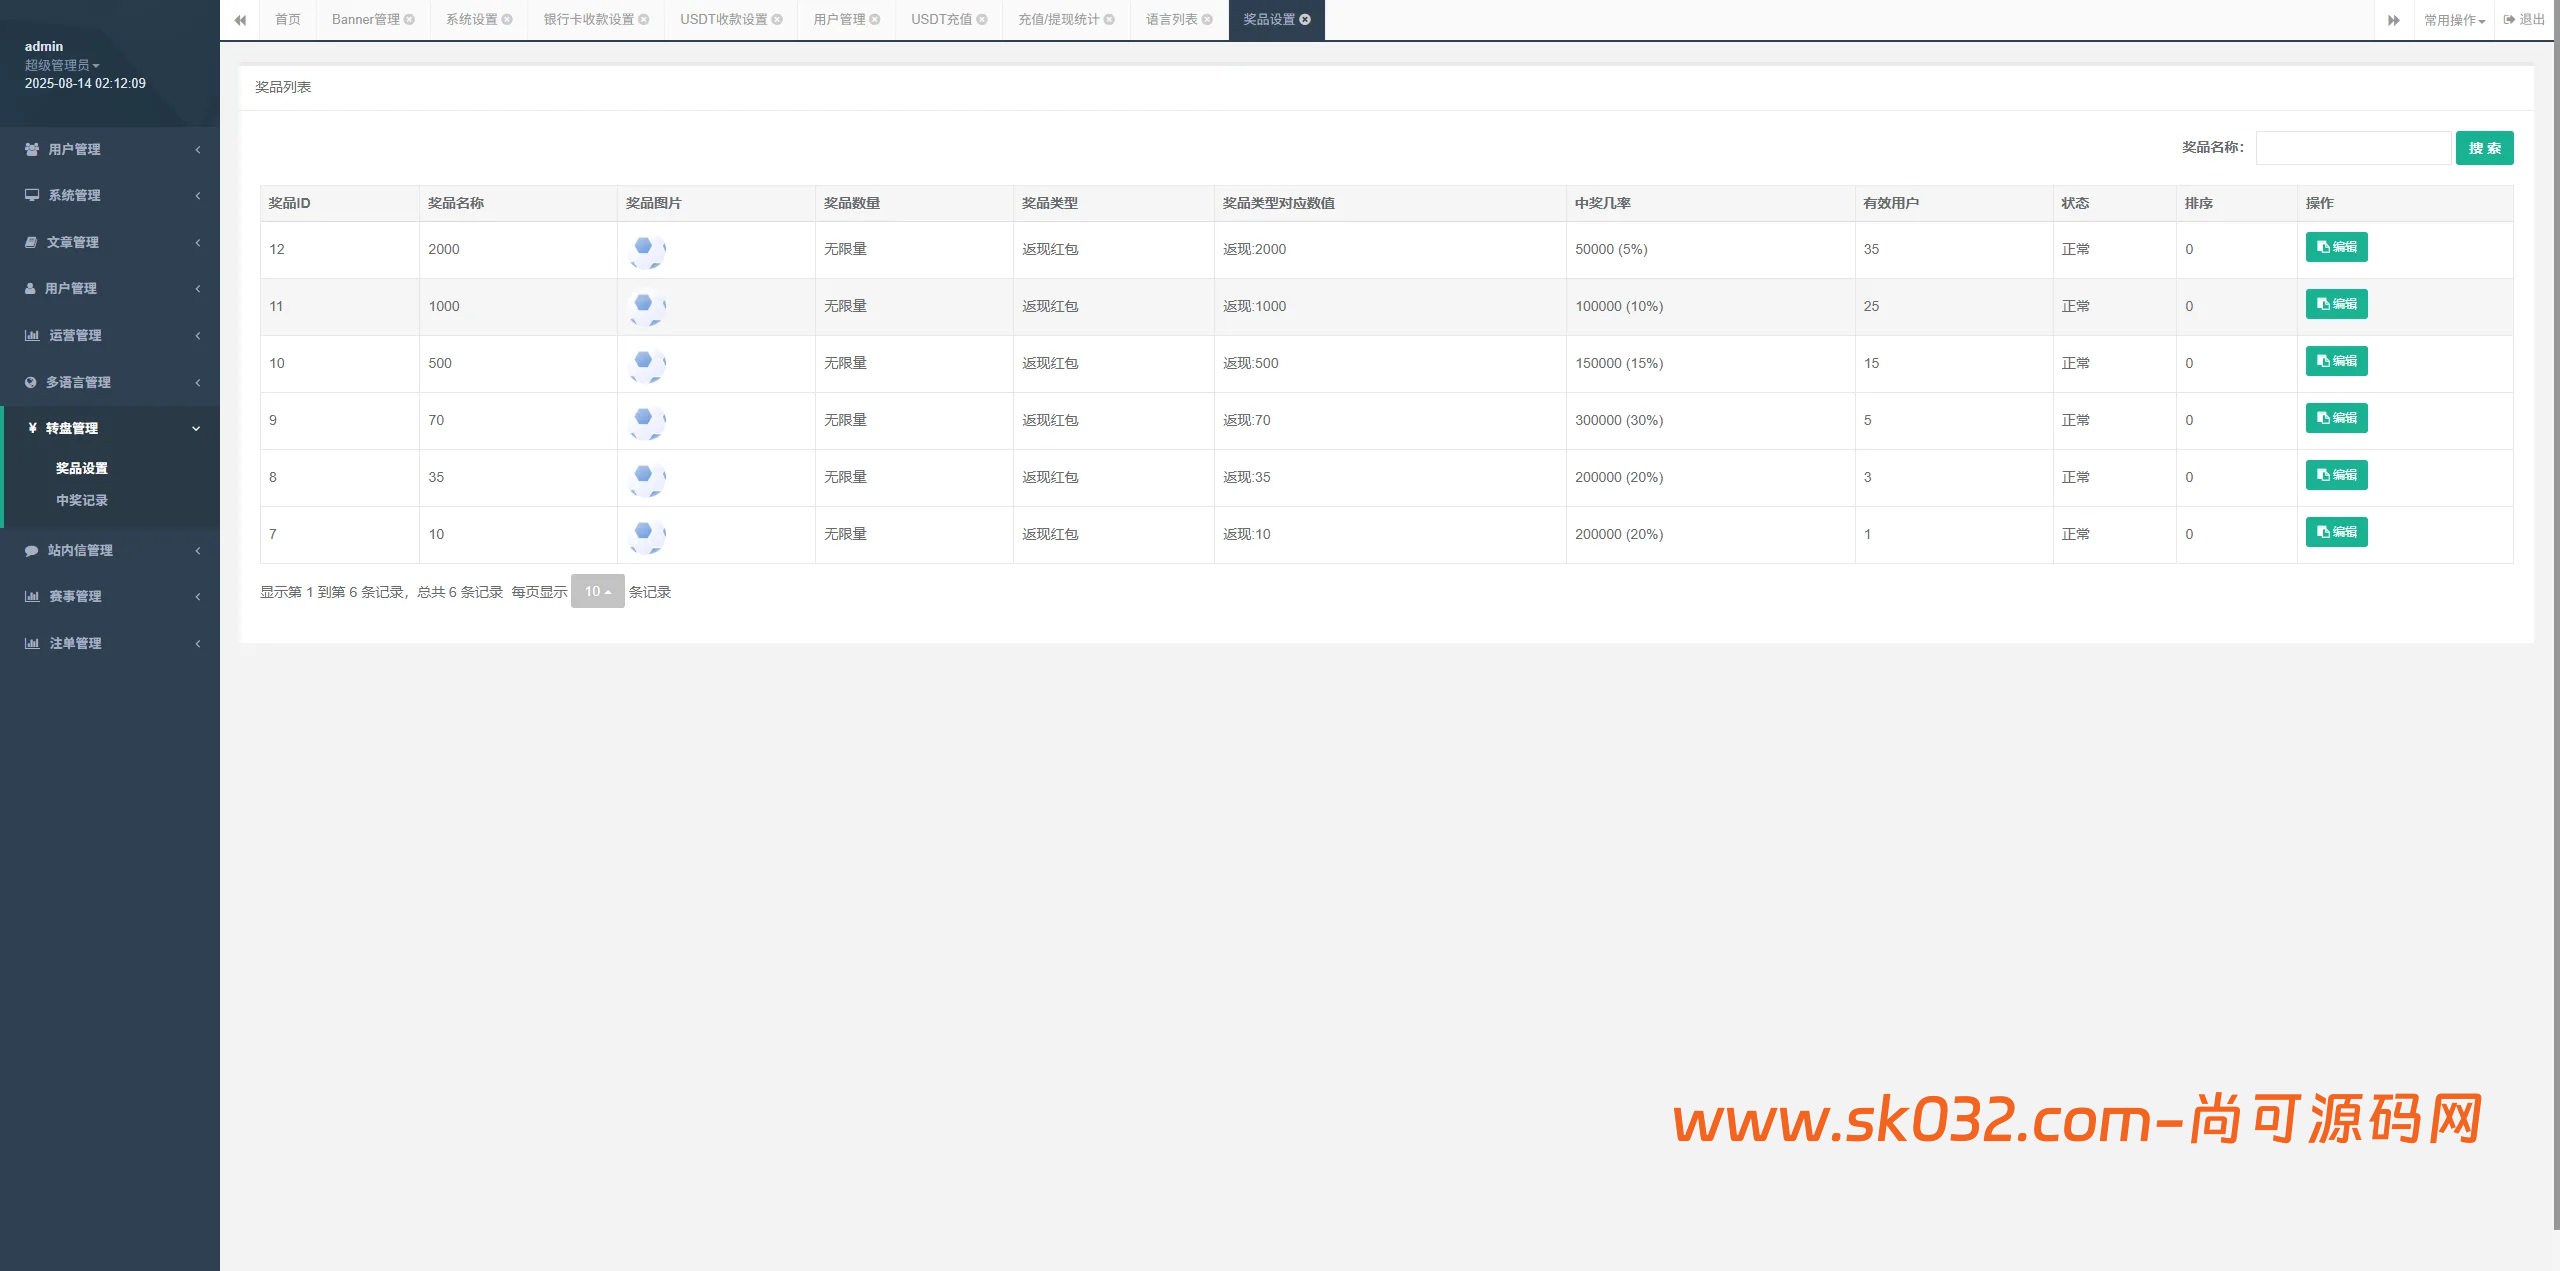Close the Banner管理 tab with its x icon
Viewport: 2560px width, 1271px height.
(409, 20)
